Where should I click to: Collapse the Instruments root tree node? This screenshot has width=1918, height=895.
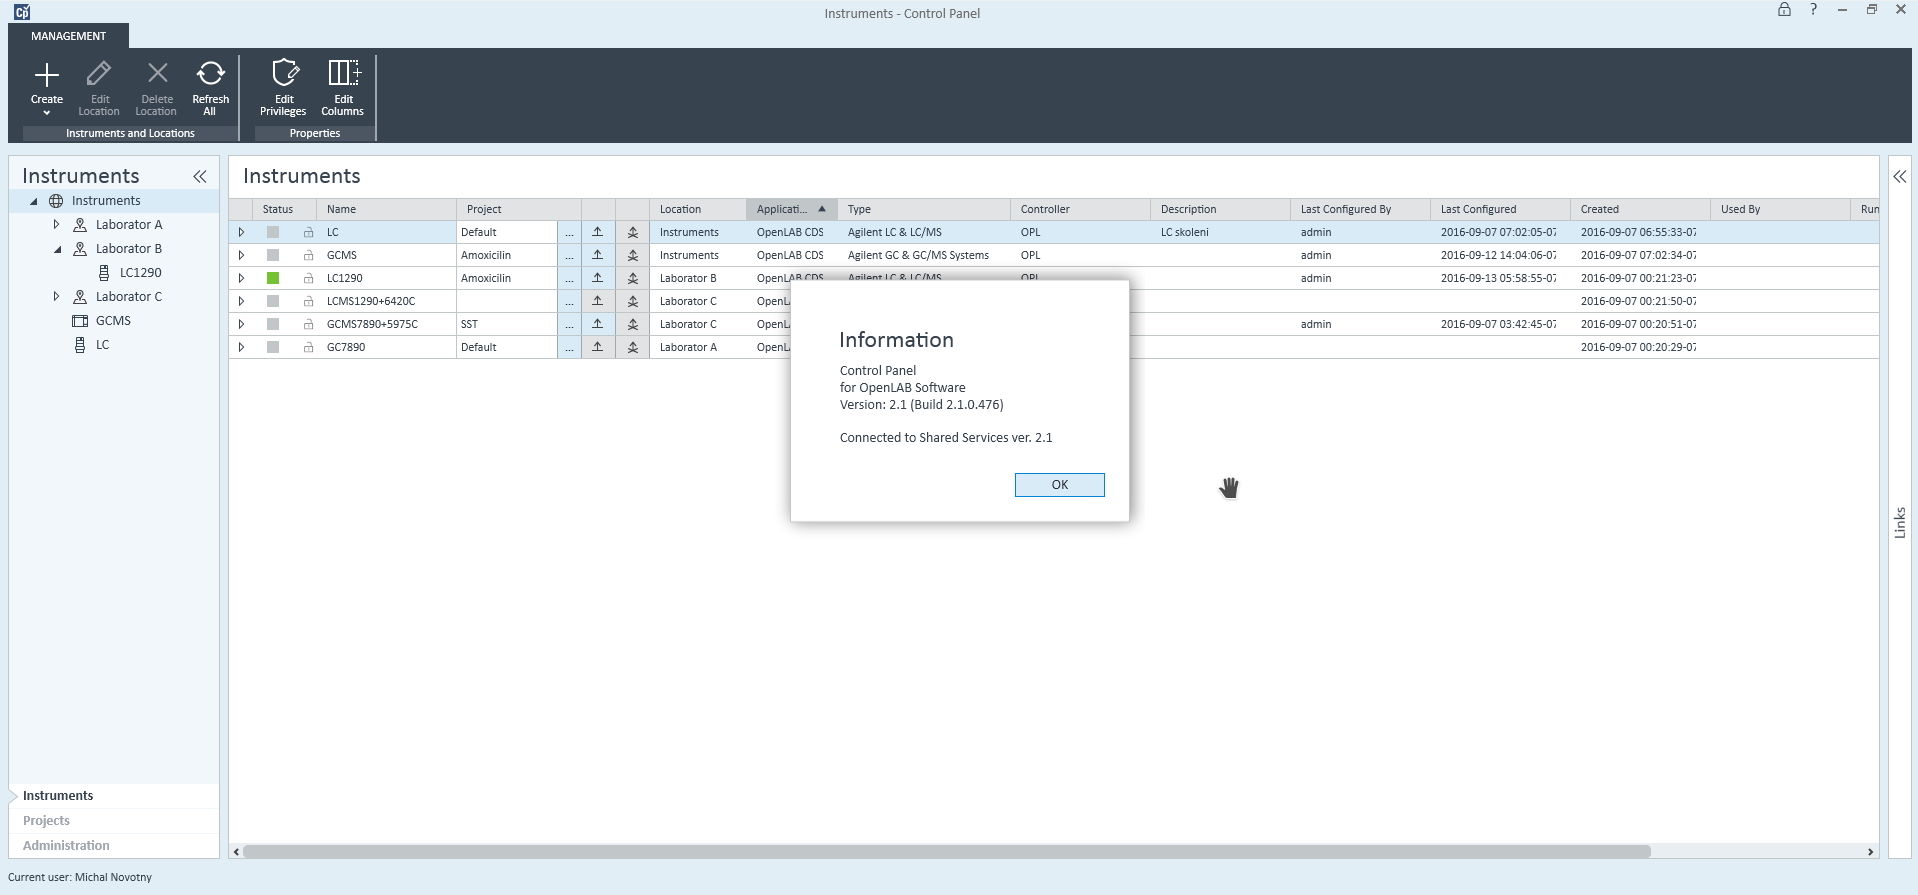click(x=34, y=201)
